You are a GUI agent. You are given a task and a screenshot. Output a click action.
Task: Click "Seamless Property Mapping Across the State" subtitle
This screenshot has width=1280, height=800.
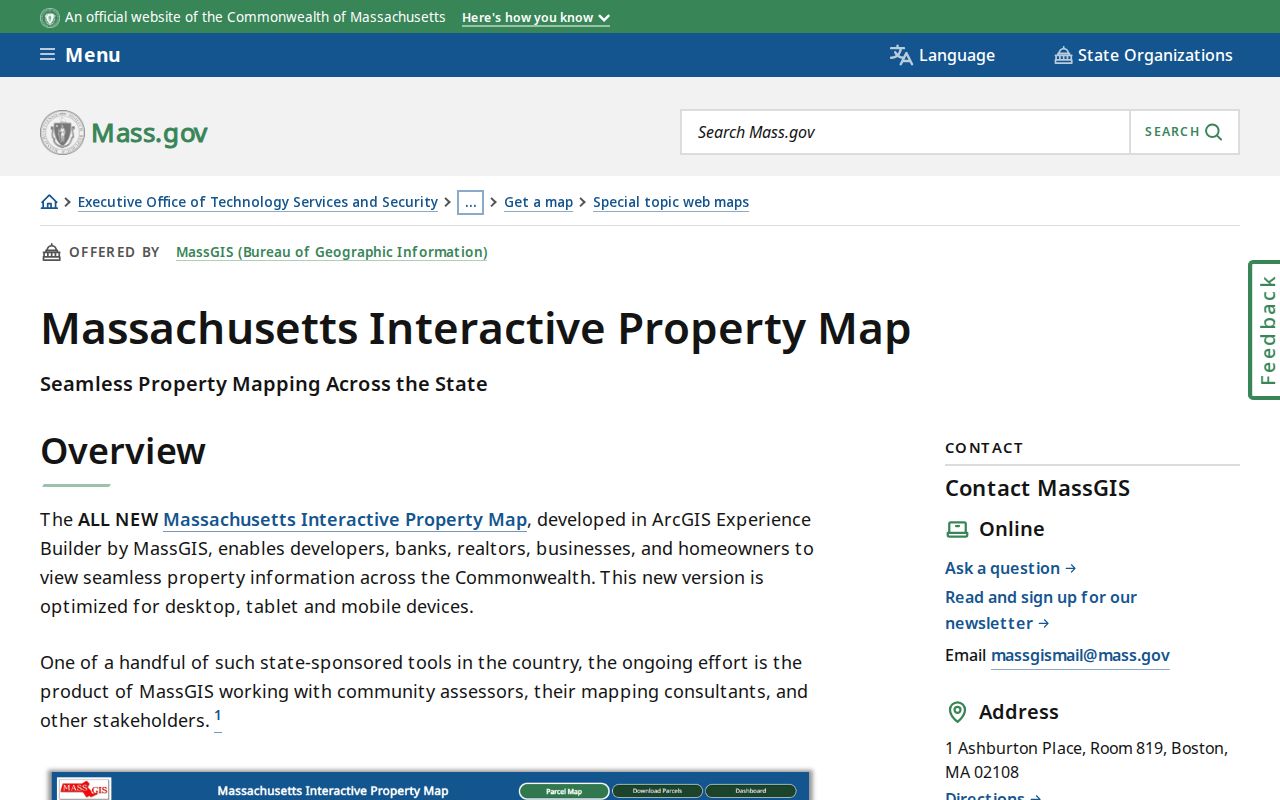pyautogui.click(x=264, y=384)
